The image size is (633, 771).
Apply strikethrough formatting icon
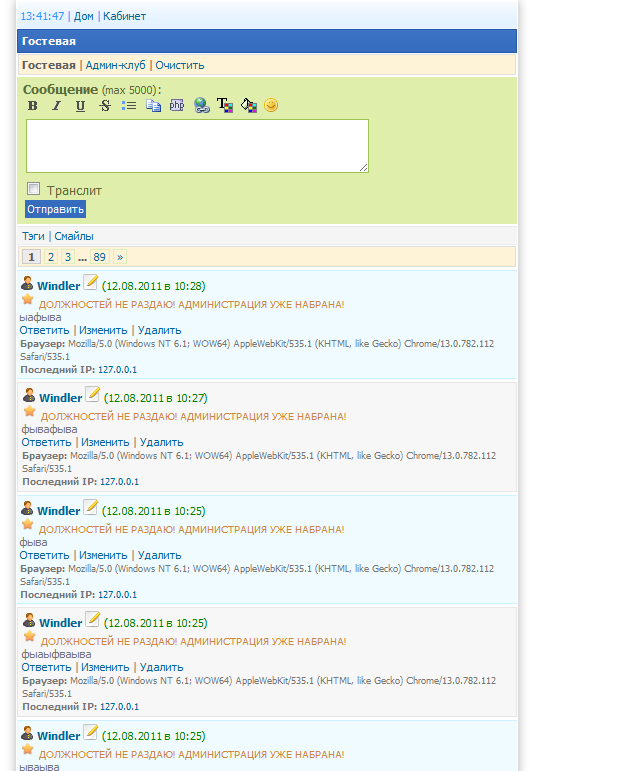(x=105, y=106)
